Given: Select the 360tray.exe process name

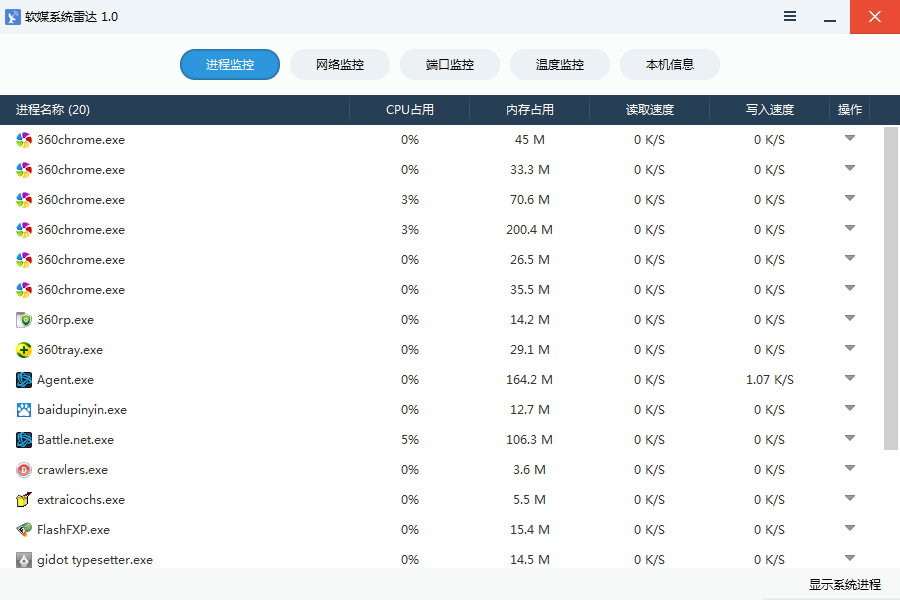Looking at the screenshot, I should tap(69, 350).
